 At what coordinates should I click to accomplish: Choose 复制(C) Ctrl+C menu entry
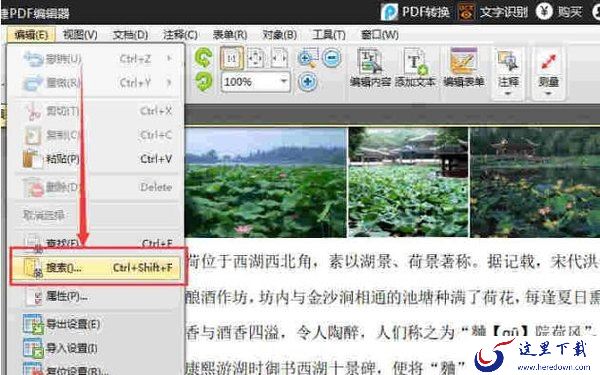coord(96,135)
